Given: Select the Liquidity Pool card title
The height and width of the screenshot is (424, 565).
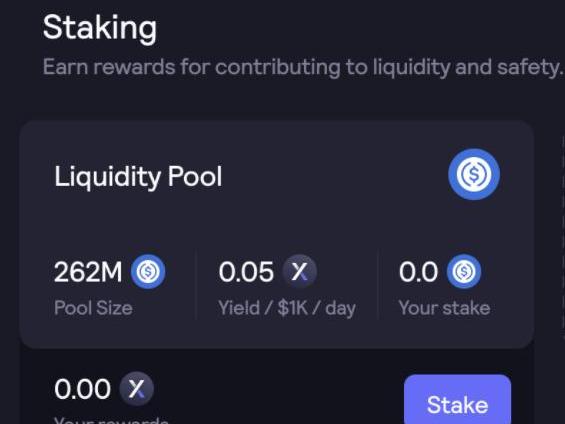Looking at the screenshot, I should point(138,177).
